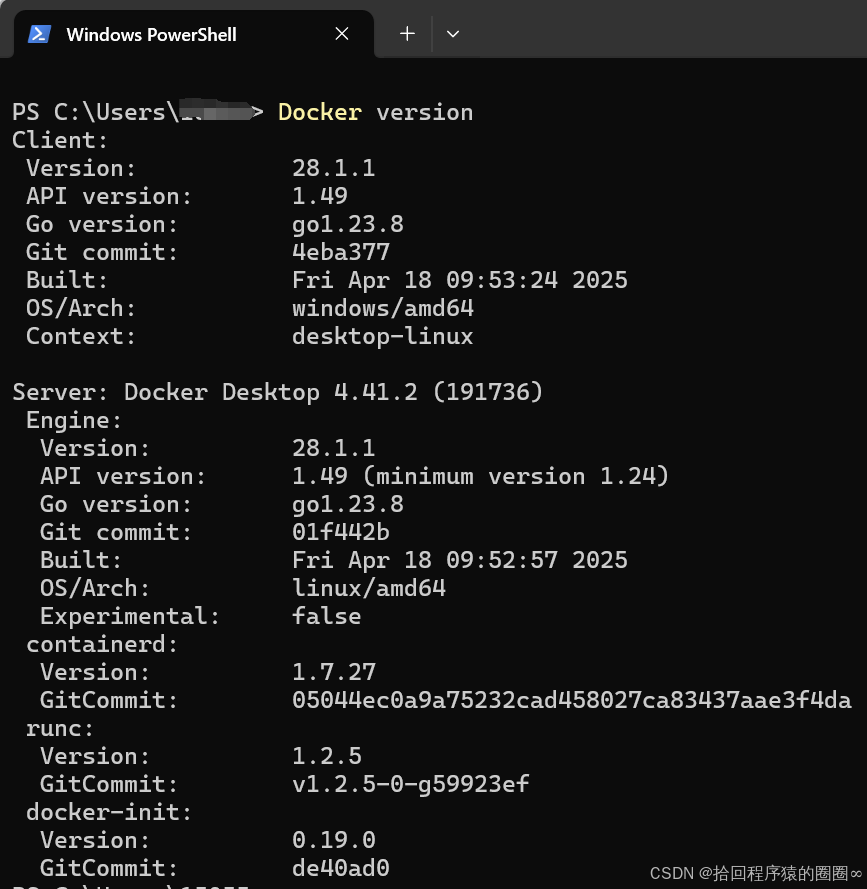Click runc version 1.2.5
The width and height of the screenshot is (867, 889).
327,756
